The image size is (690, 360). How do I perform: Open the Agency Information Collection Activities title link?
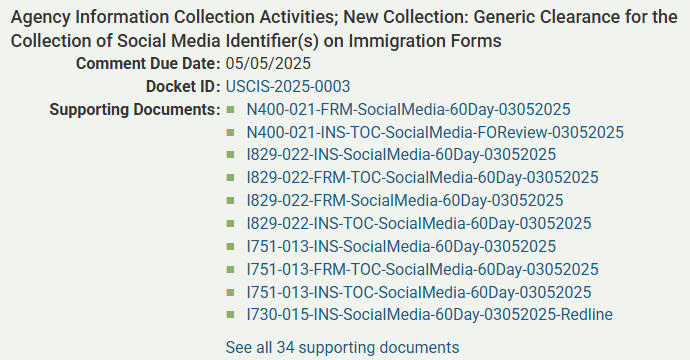pos(344,29)
